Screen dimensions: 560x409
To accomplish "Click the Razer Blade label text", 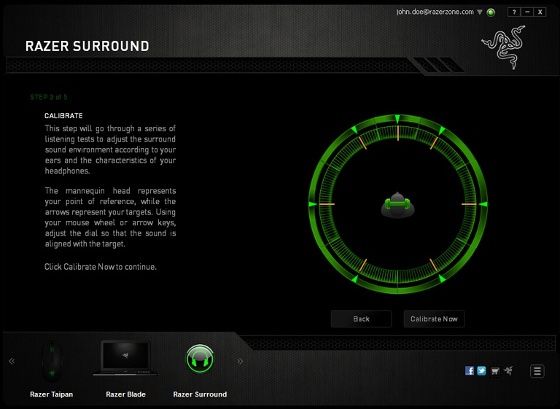I will (125, 394).
